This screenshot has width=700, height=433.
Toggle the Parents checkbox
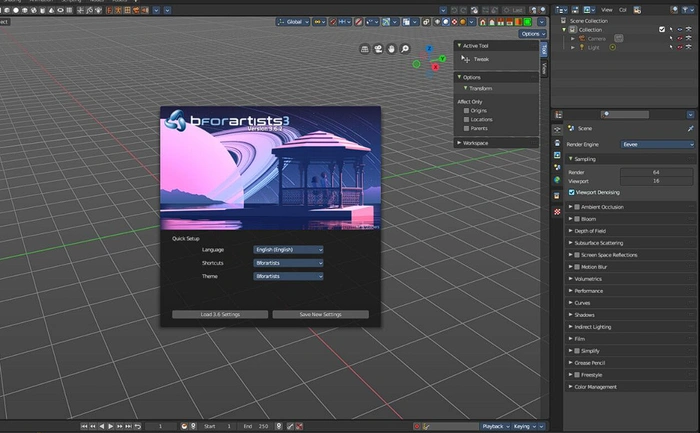(x=466, y=129)
